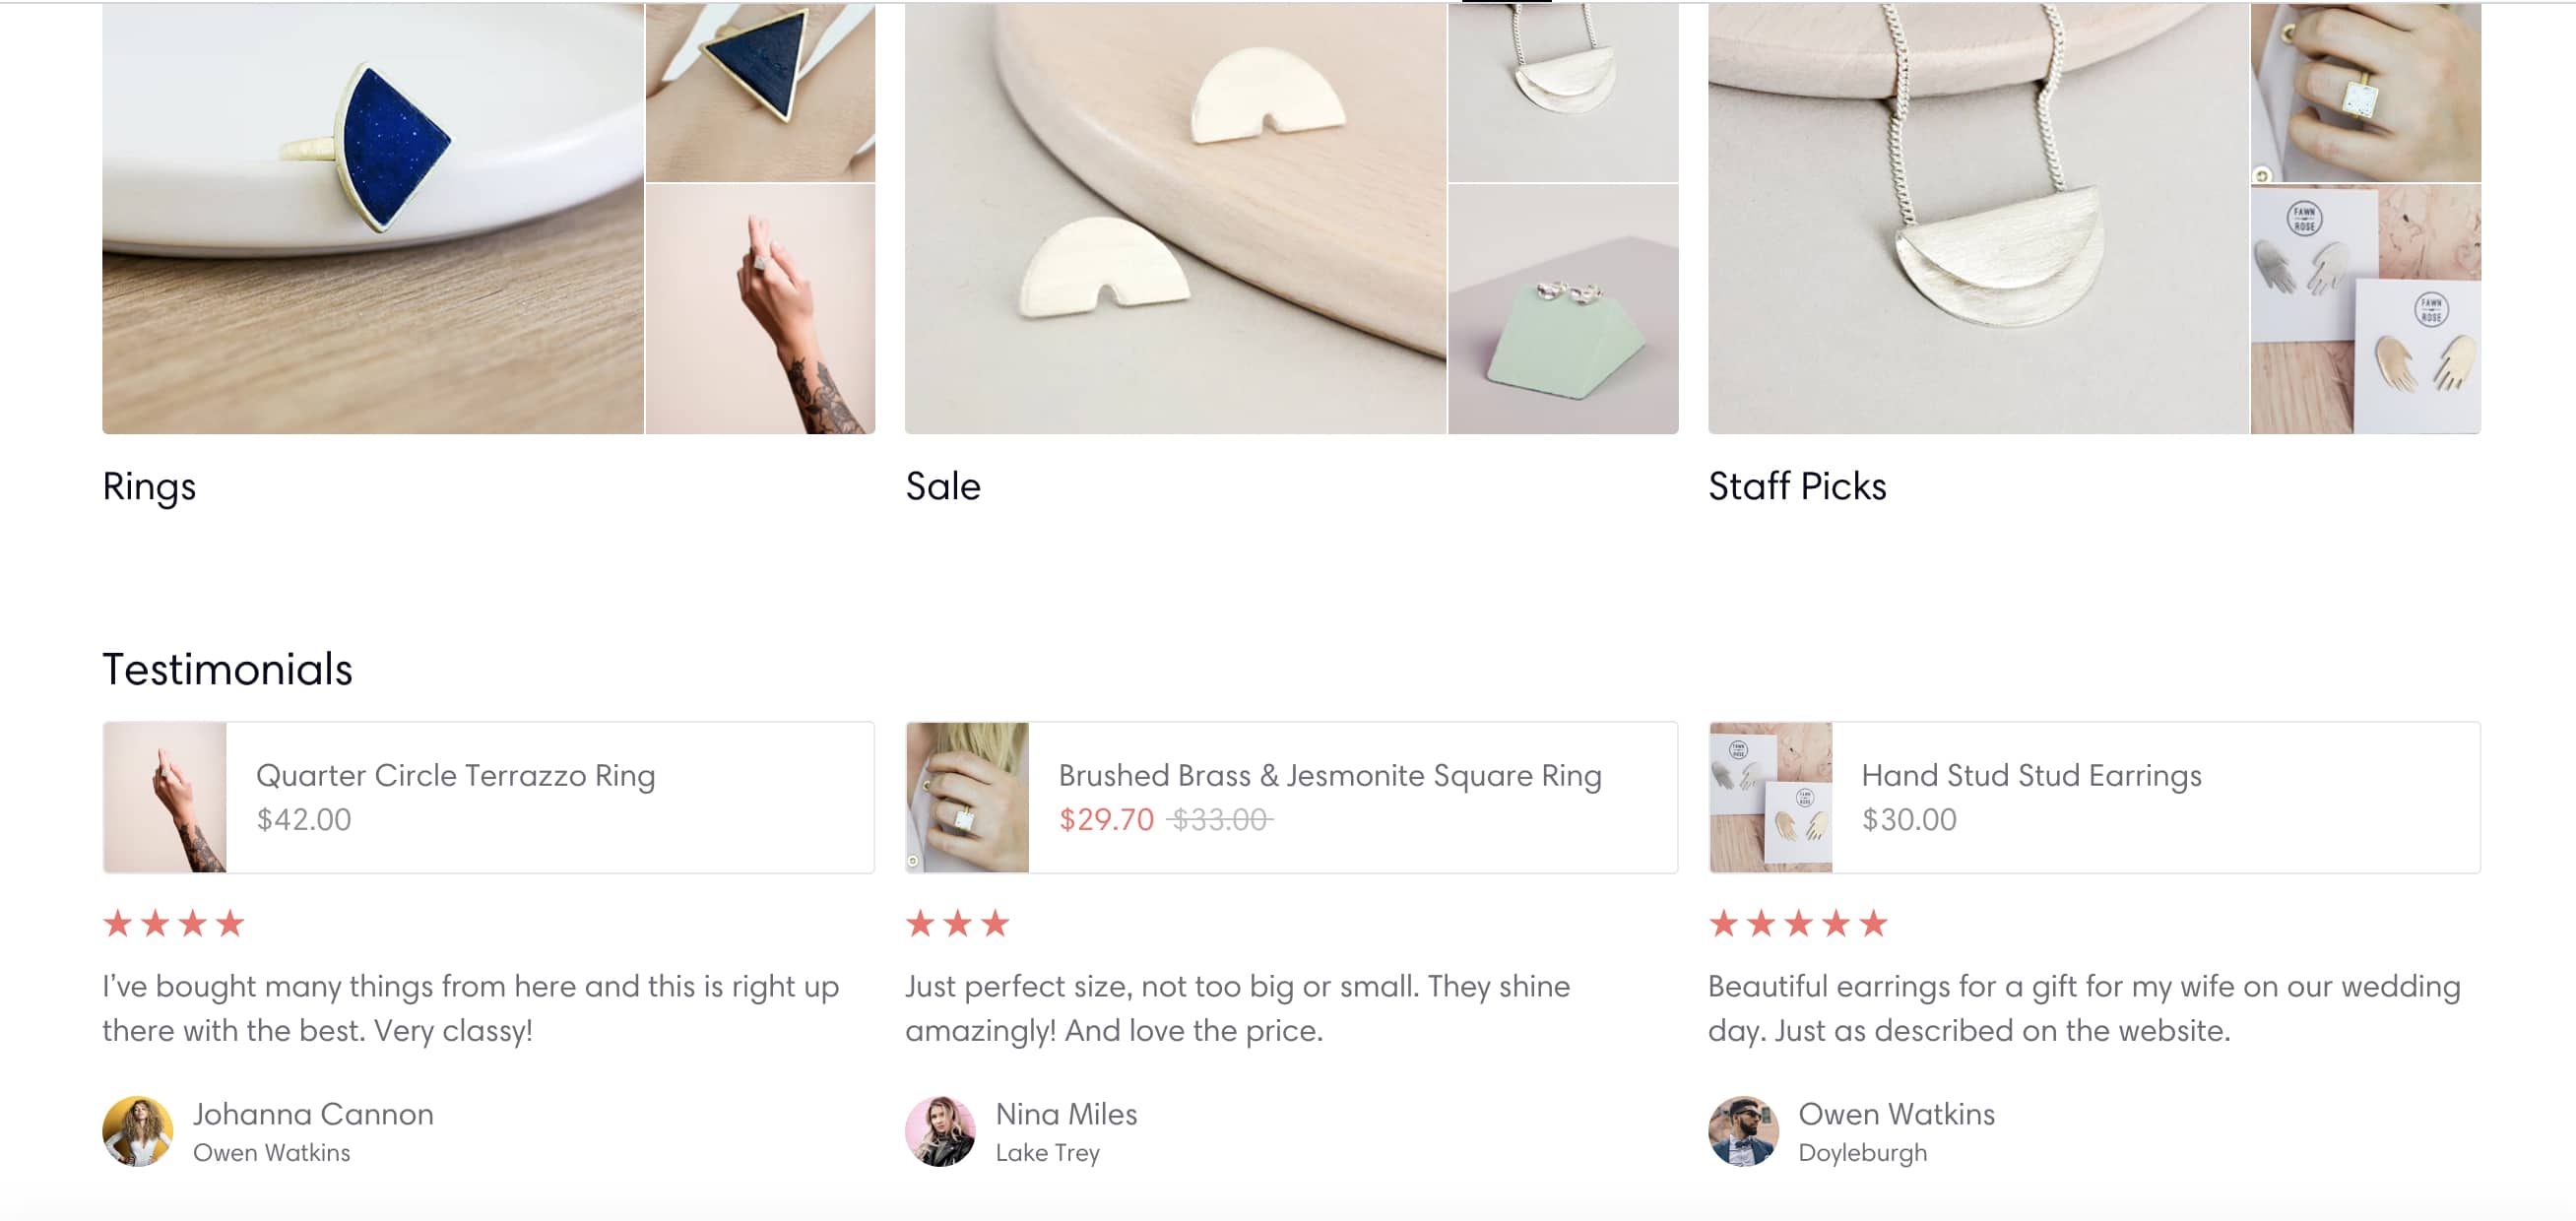Open the Rings collection link
Screen dimensions: 2576x1221
tap(149, 487)
